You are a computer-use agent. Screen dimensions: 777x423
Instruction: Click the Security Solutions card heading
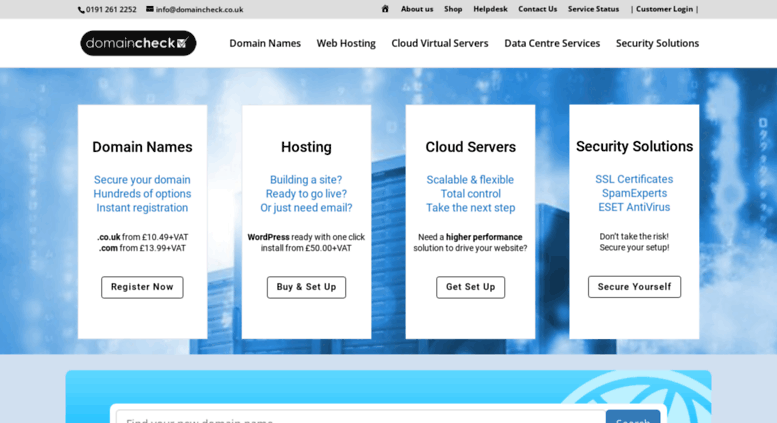(634, 147)
